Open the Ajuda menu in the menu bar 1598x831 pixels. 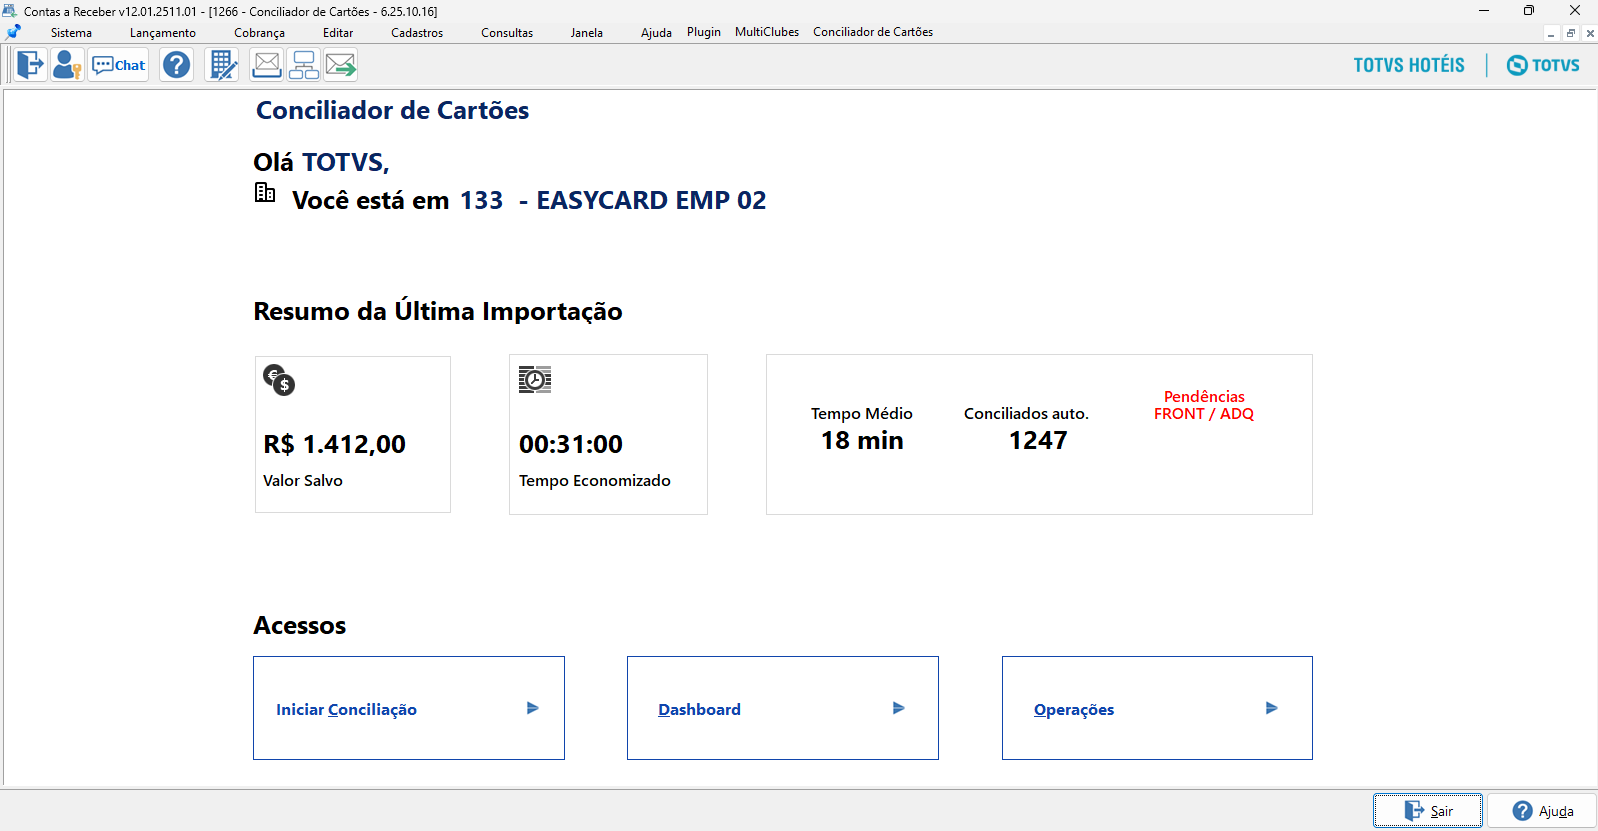(x=656, y=33)
